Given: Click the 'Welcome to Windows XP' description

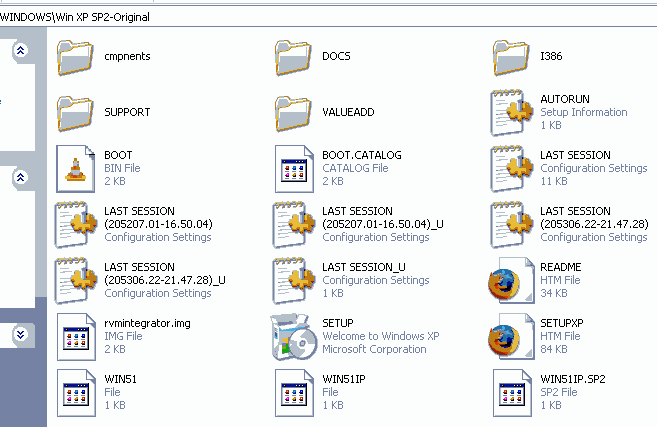Looking at the screenshot, I should coord(381,336).
